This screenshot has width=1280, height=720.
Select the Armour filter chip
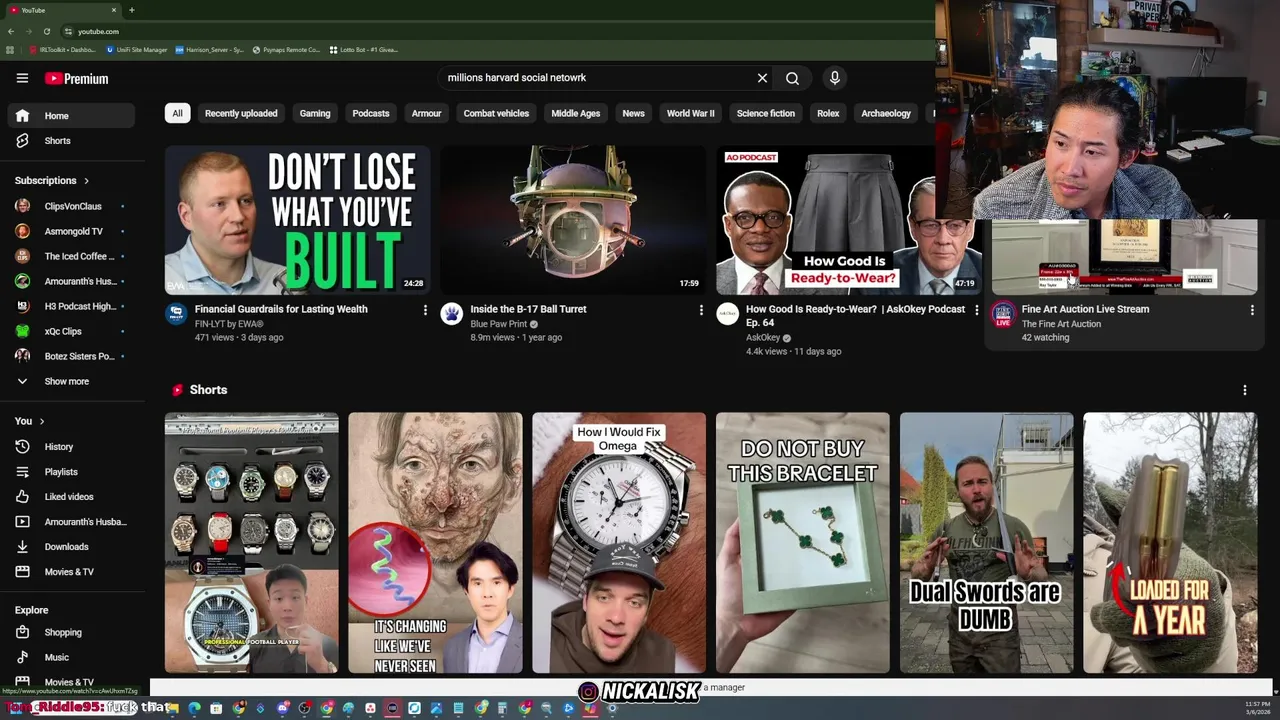point(426,113)
